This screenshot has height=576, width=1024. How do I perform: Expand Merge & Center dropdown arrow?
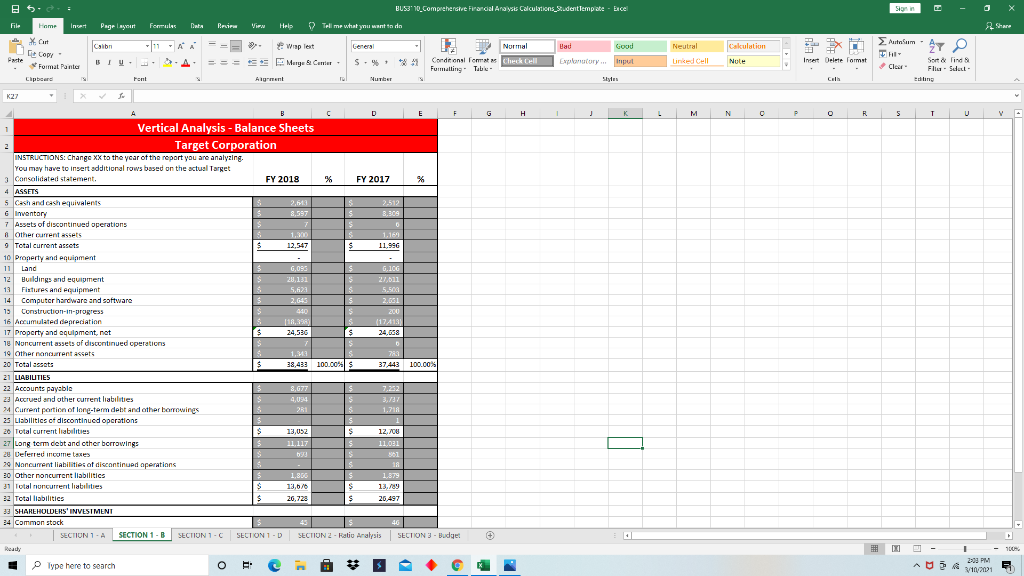[338, 63]
